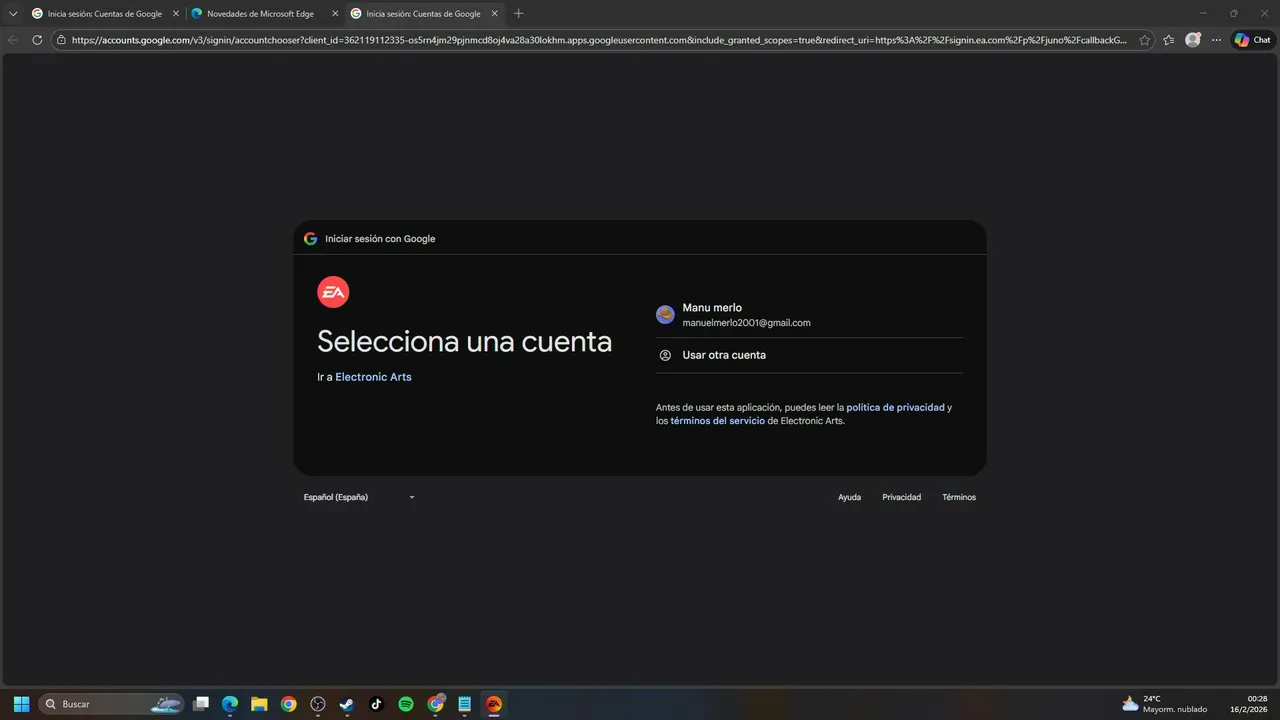Click Selecciona una cuenta heading
Screen dimensions: 1280x720
pyautogui.click(x=464, y=341)
